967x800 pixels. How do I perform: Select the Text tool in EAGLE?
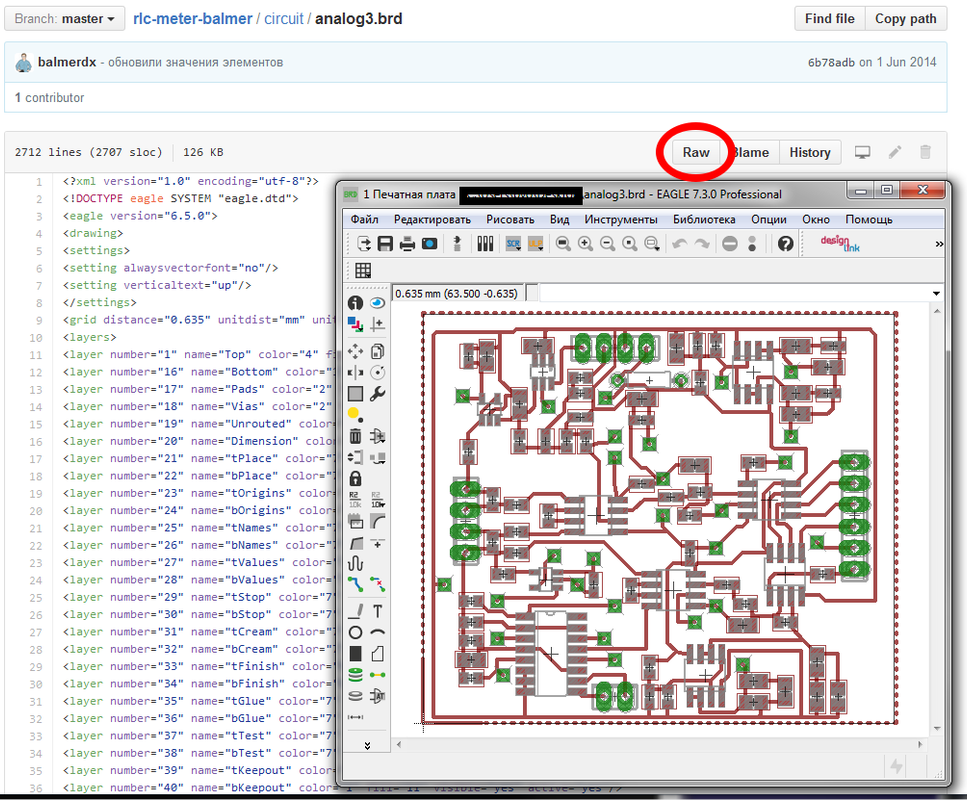pyautogui.click(x=377, y=611)
